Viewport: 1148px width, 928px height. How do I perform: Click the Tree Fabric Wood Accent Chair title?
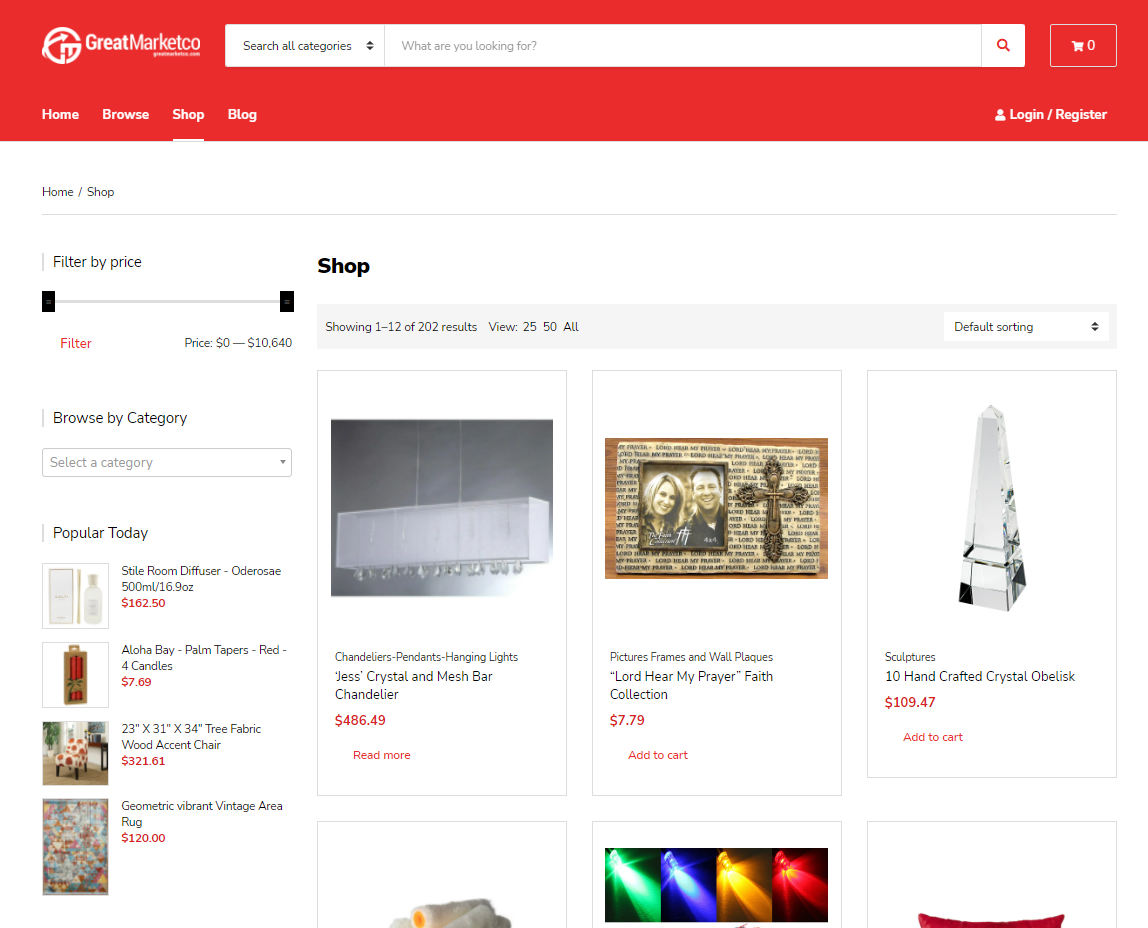(x=191, y=736)
